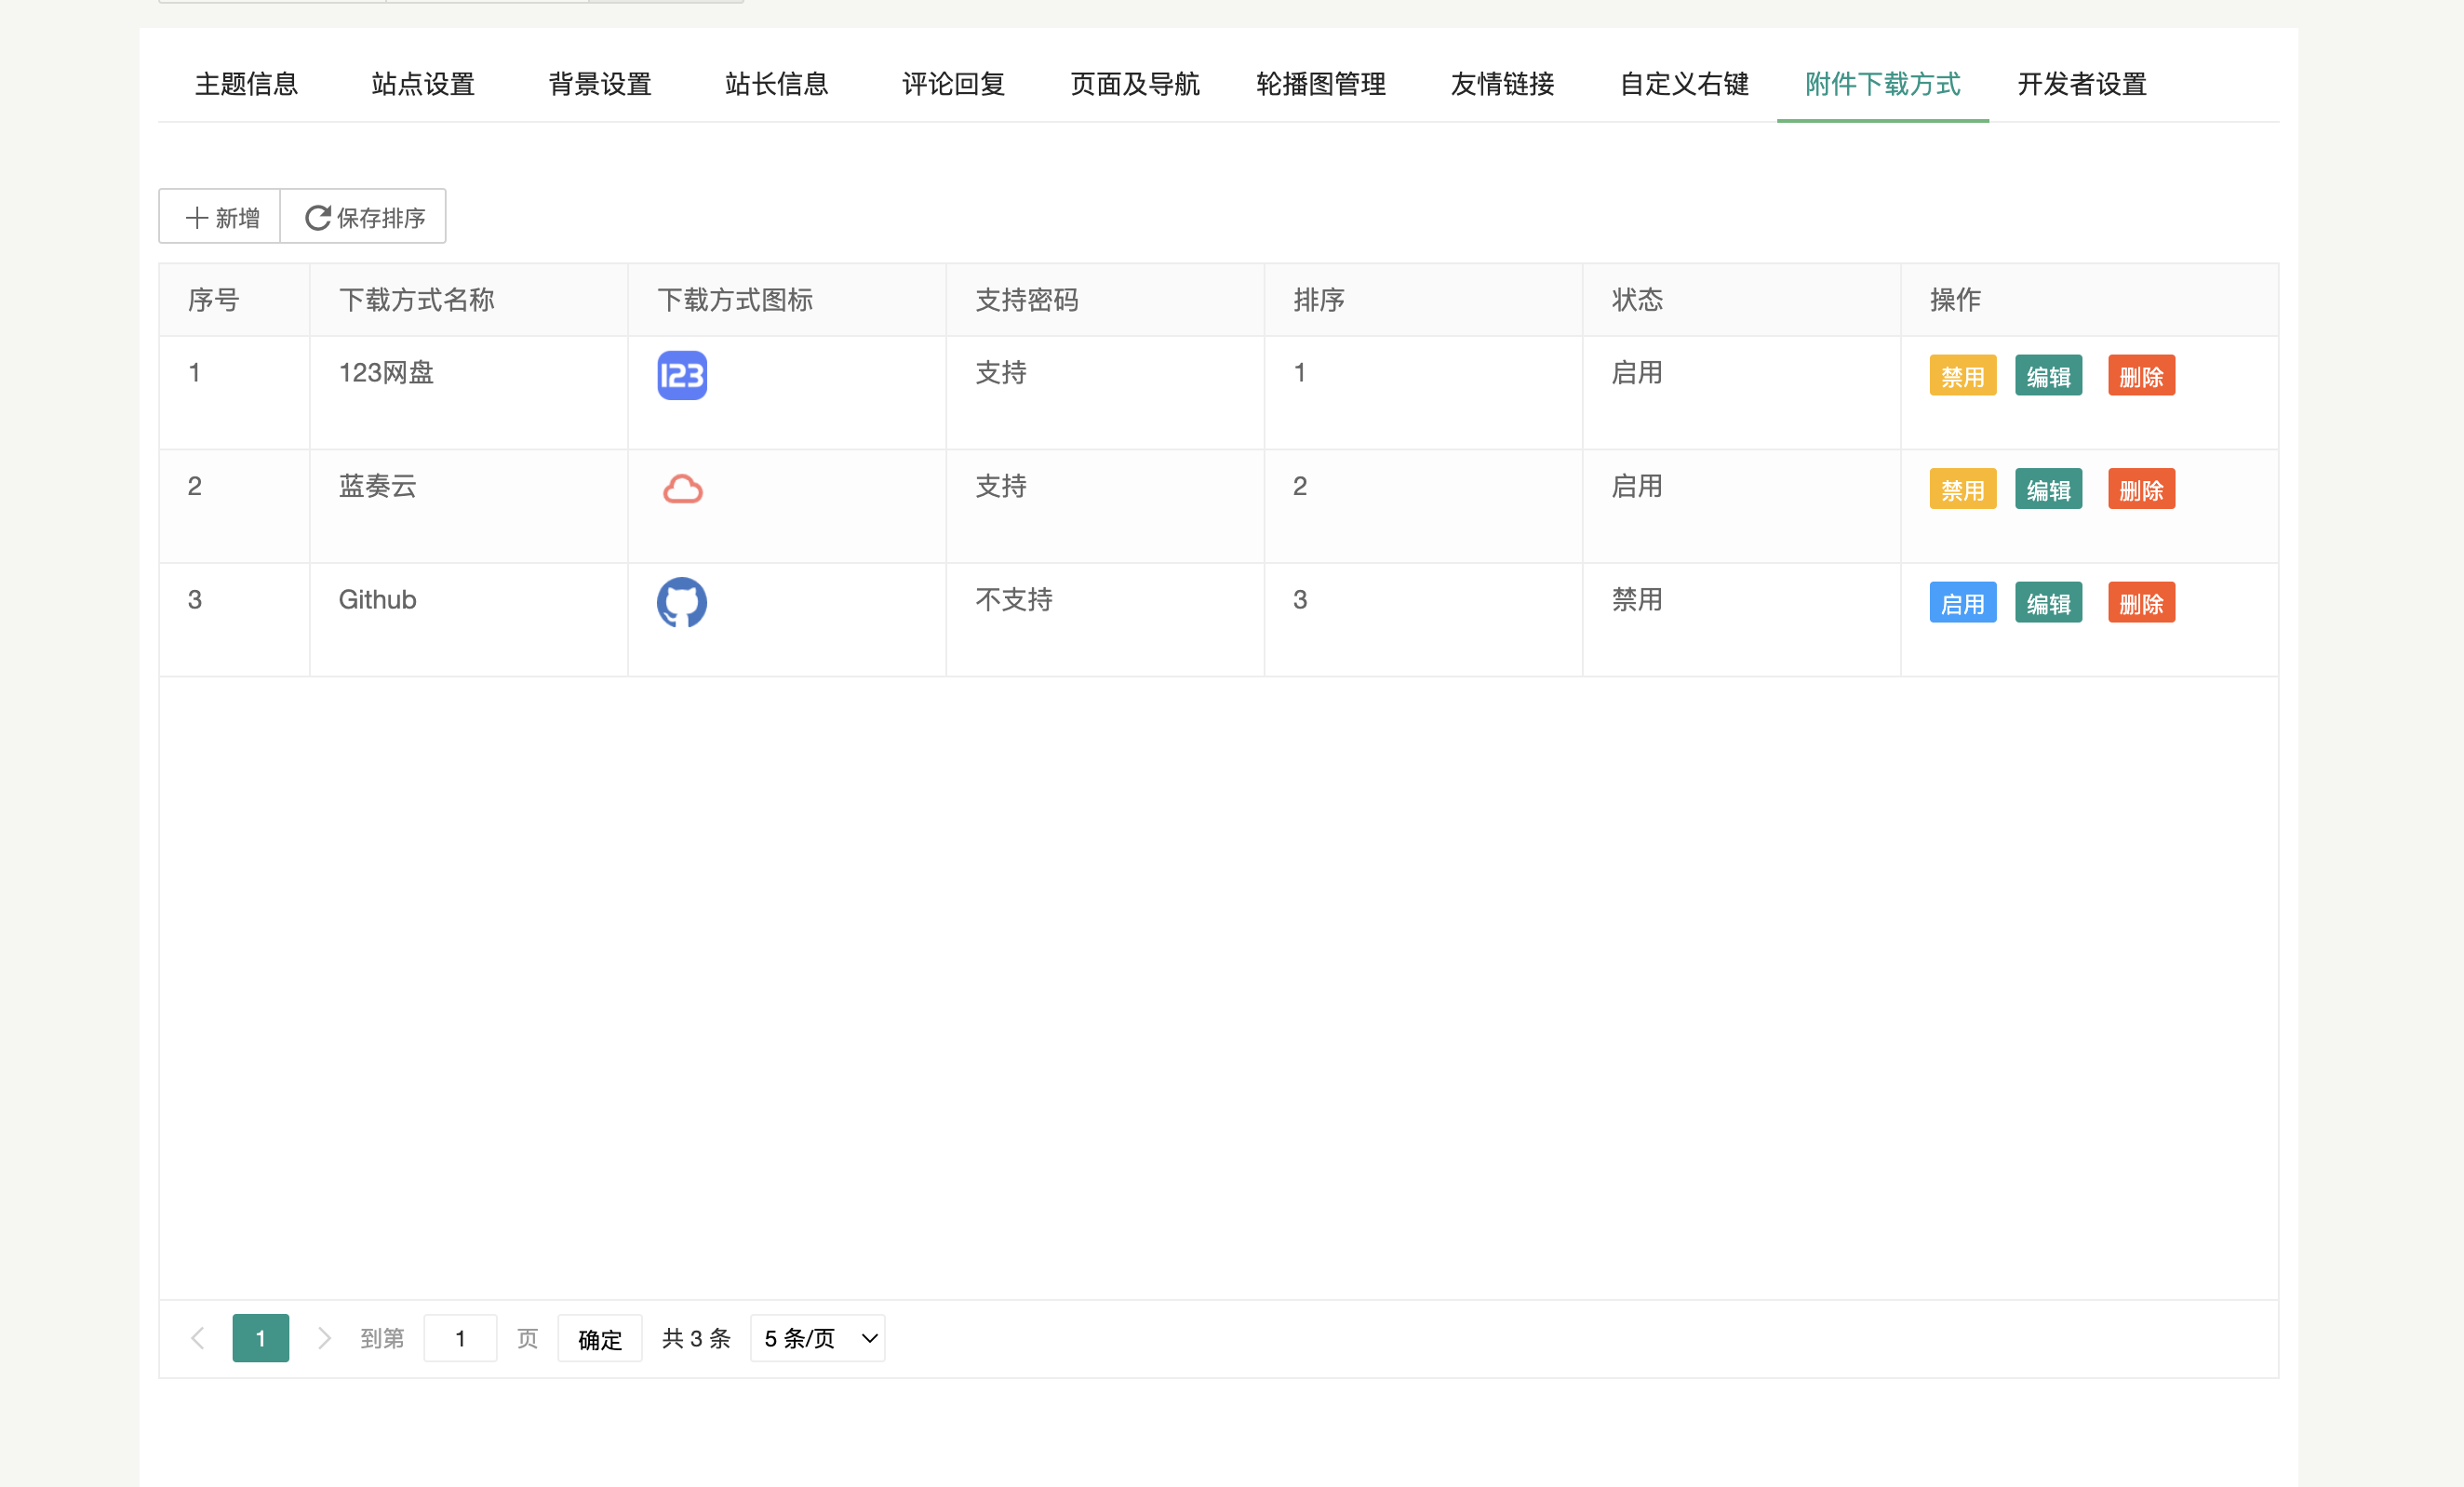Delete the Github row
The width and height of the screenshot is (2464, 1487).
pyautogui.click(x=2141, y=603)
